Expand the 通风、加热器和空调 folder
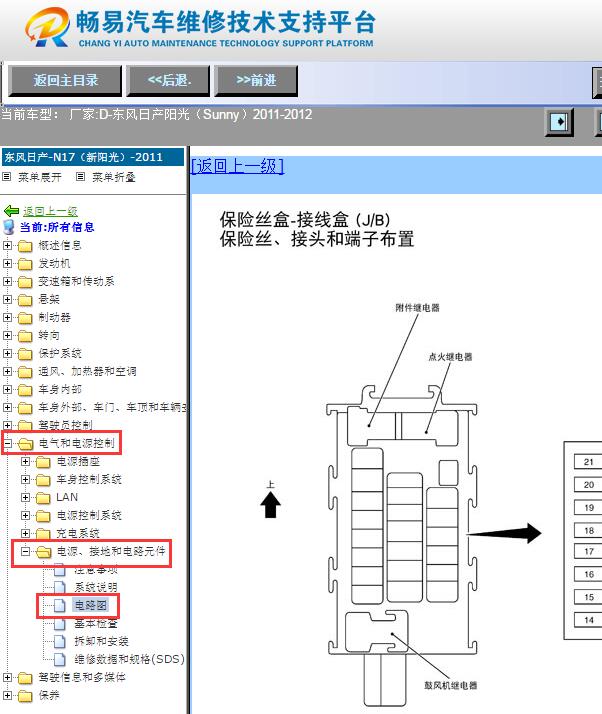This screenshot has width=602, height=714. [7, 371]
